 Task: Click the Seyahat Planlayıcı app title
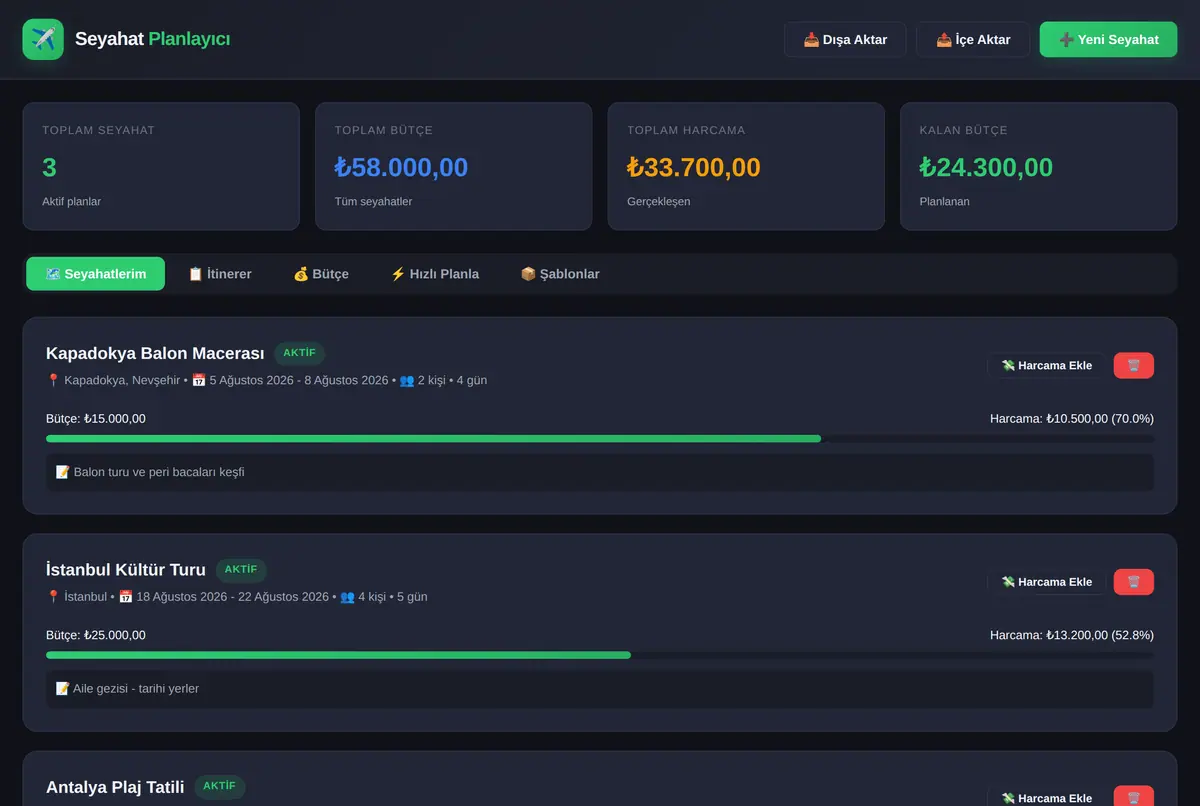153,40
